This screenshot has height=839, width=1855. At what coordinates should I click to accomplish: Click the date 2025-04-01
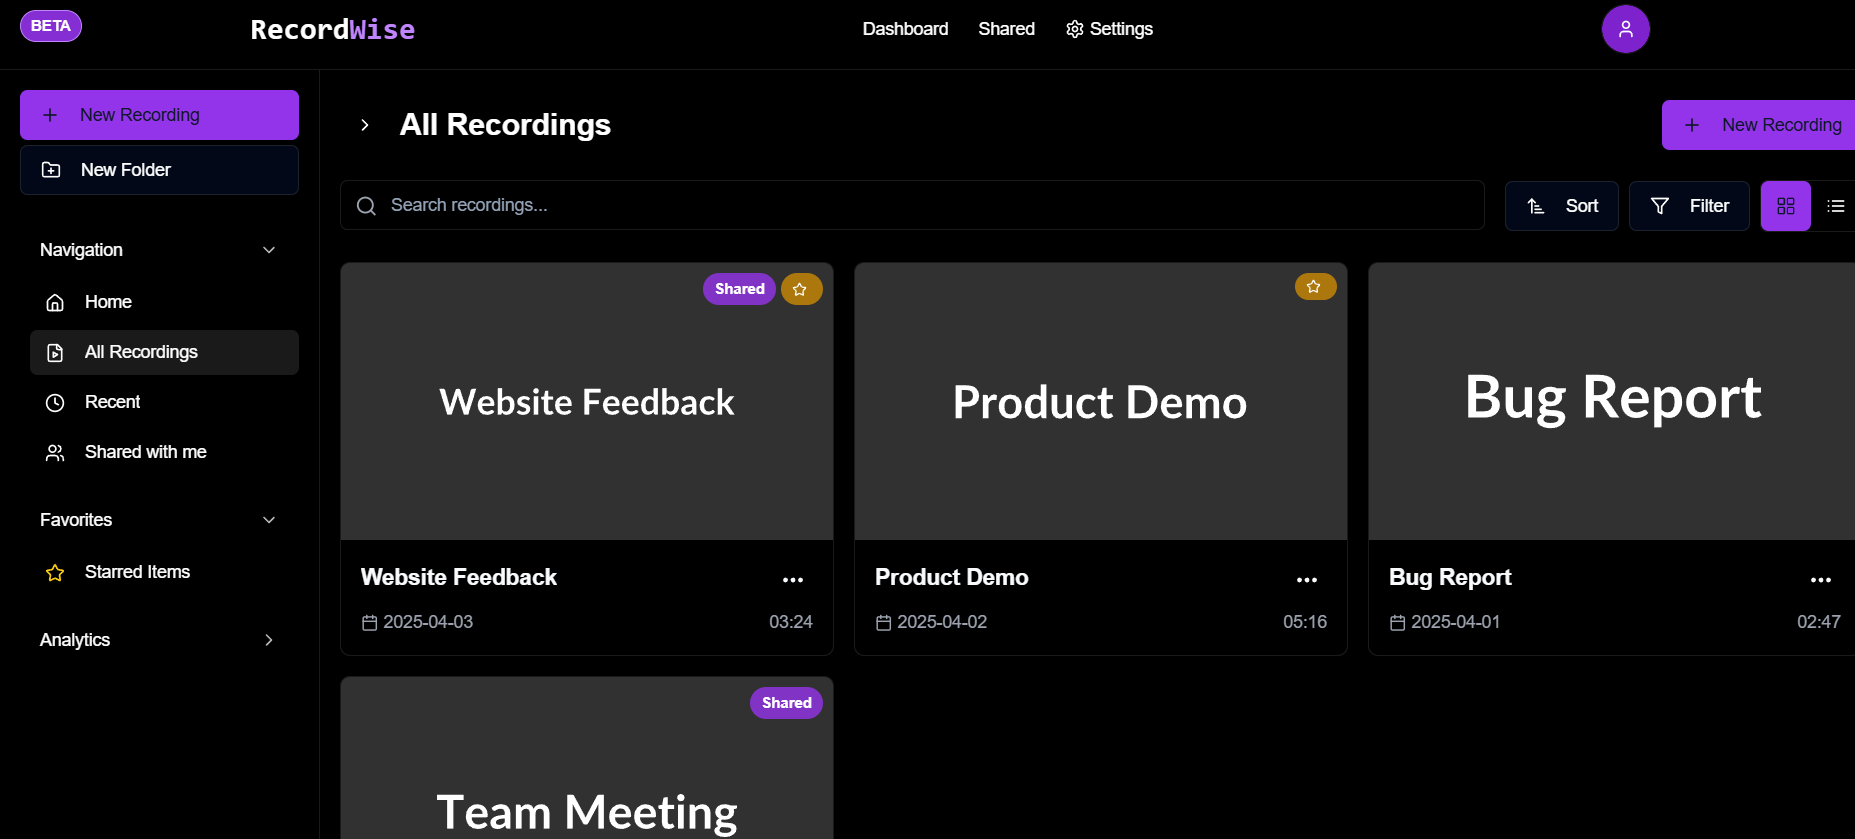(x=1456, y=622)
